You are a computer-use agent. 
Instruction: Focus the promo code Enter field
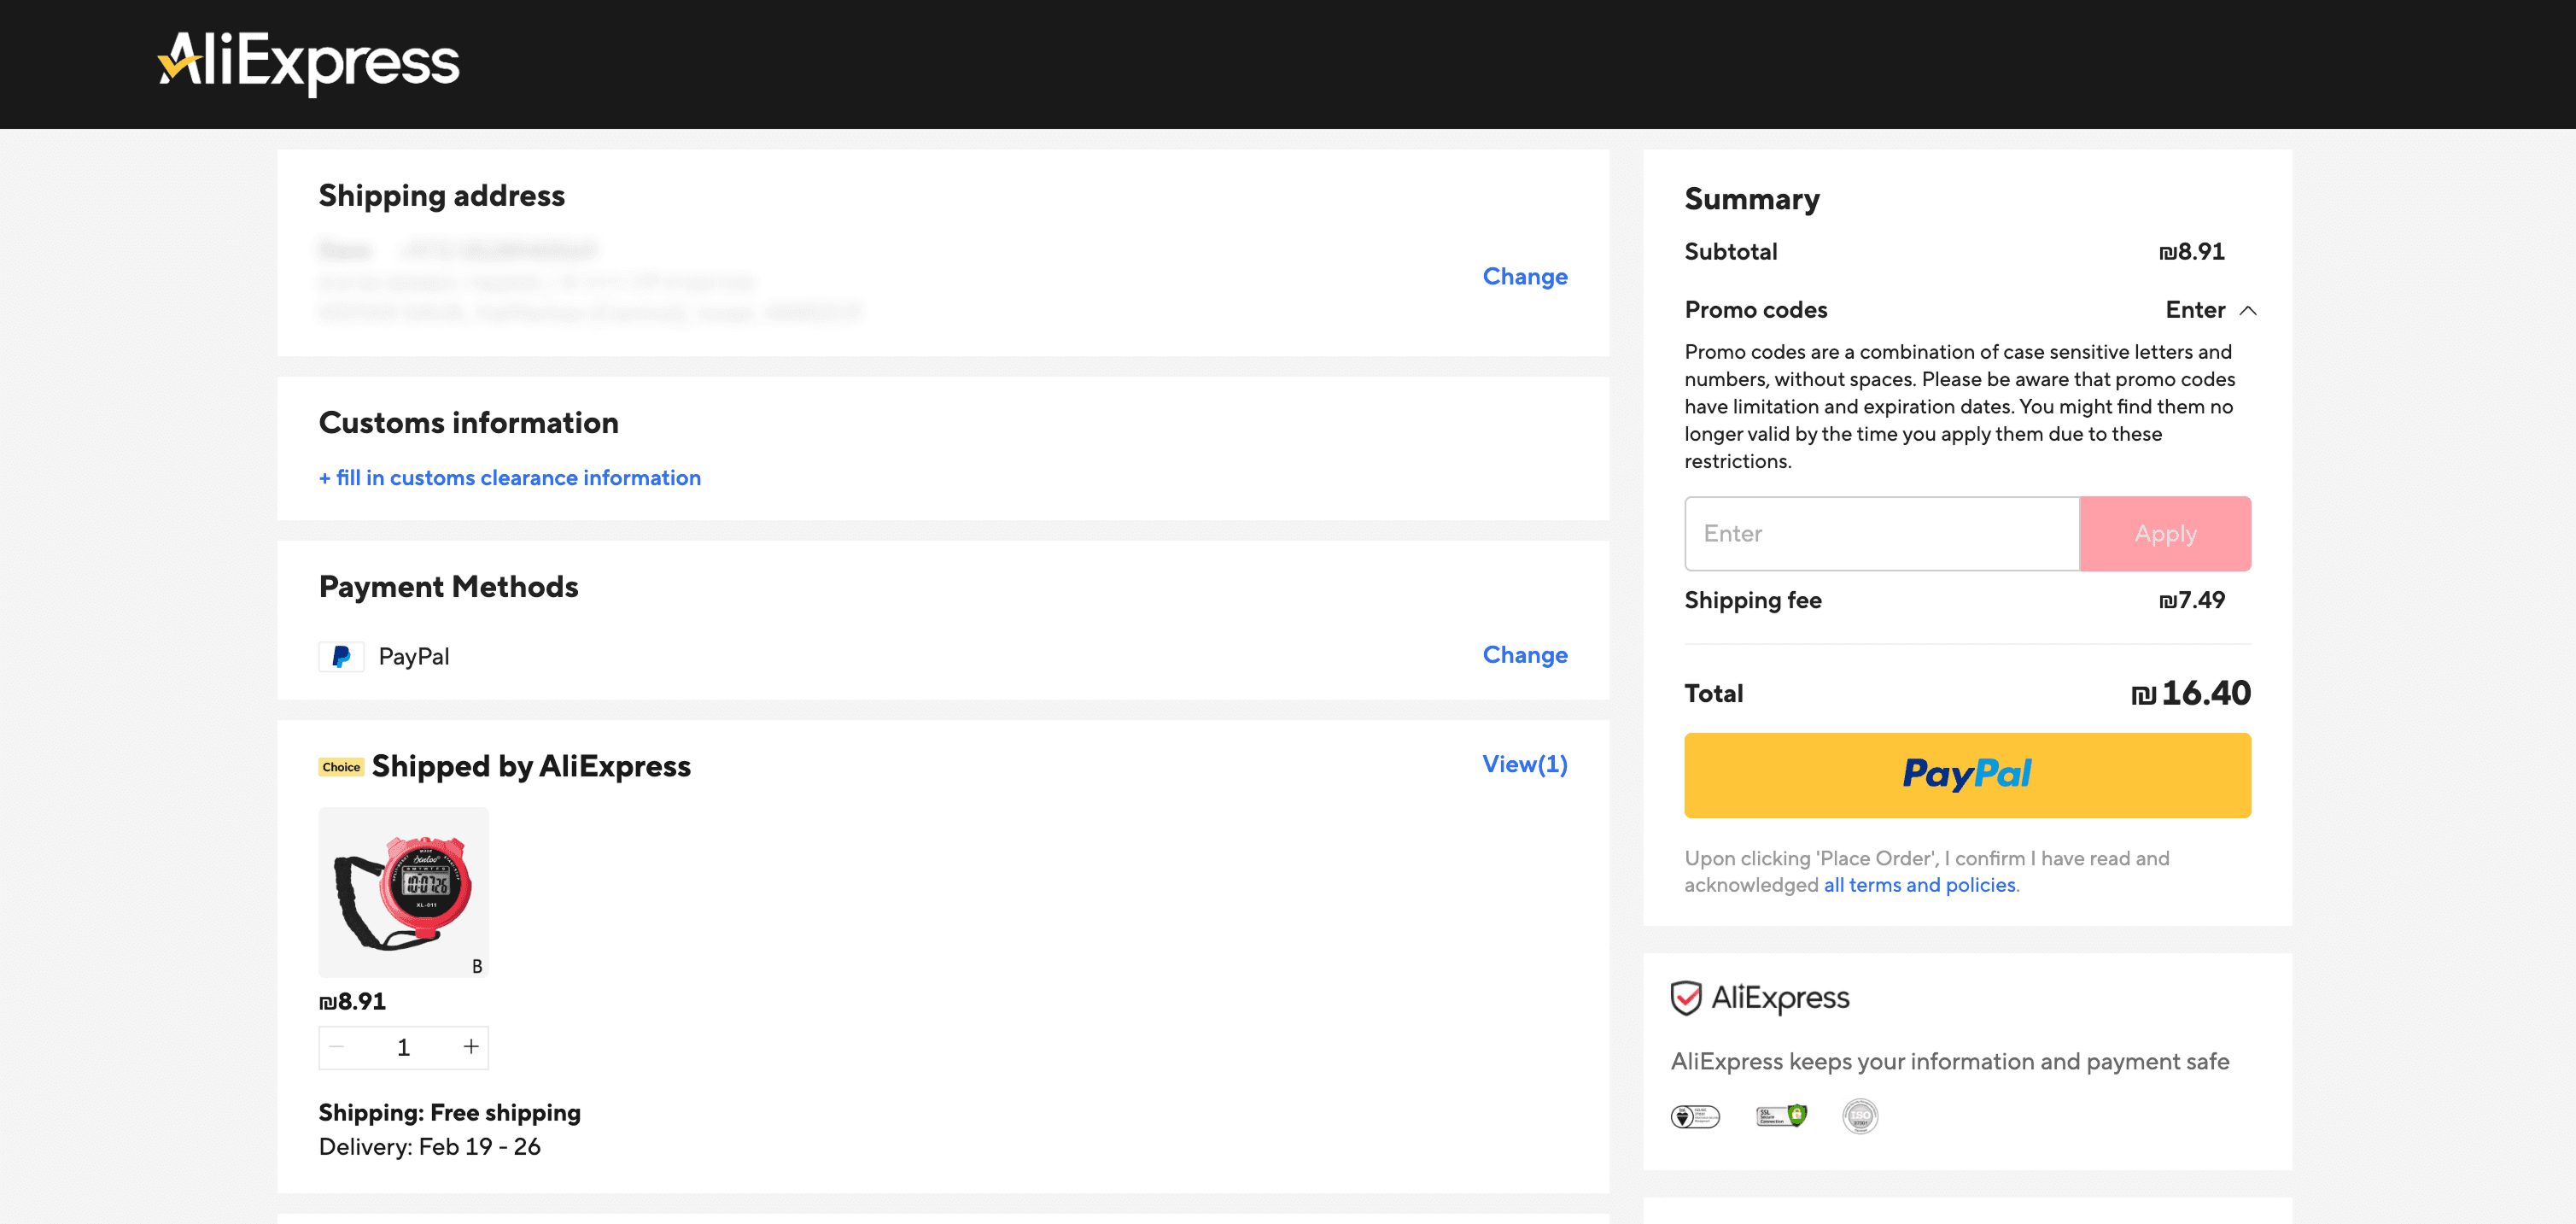coord(1881,534)
